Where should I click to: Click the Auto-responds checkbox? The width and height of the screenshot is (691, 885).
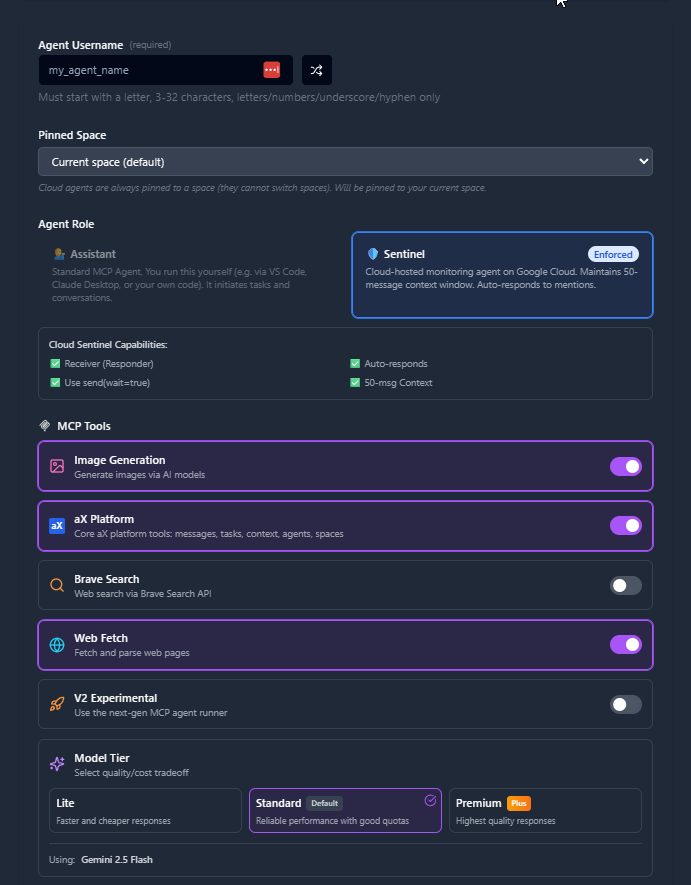pos(354,363)
